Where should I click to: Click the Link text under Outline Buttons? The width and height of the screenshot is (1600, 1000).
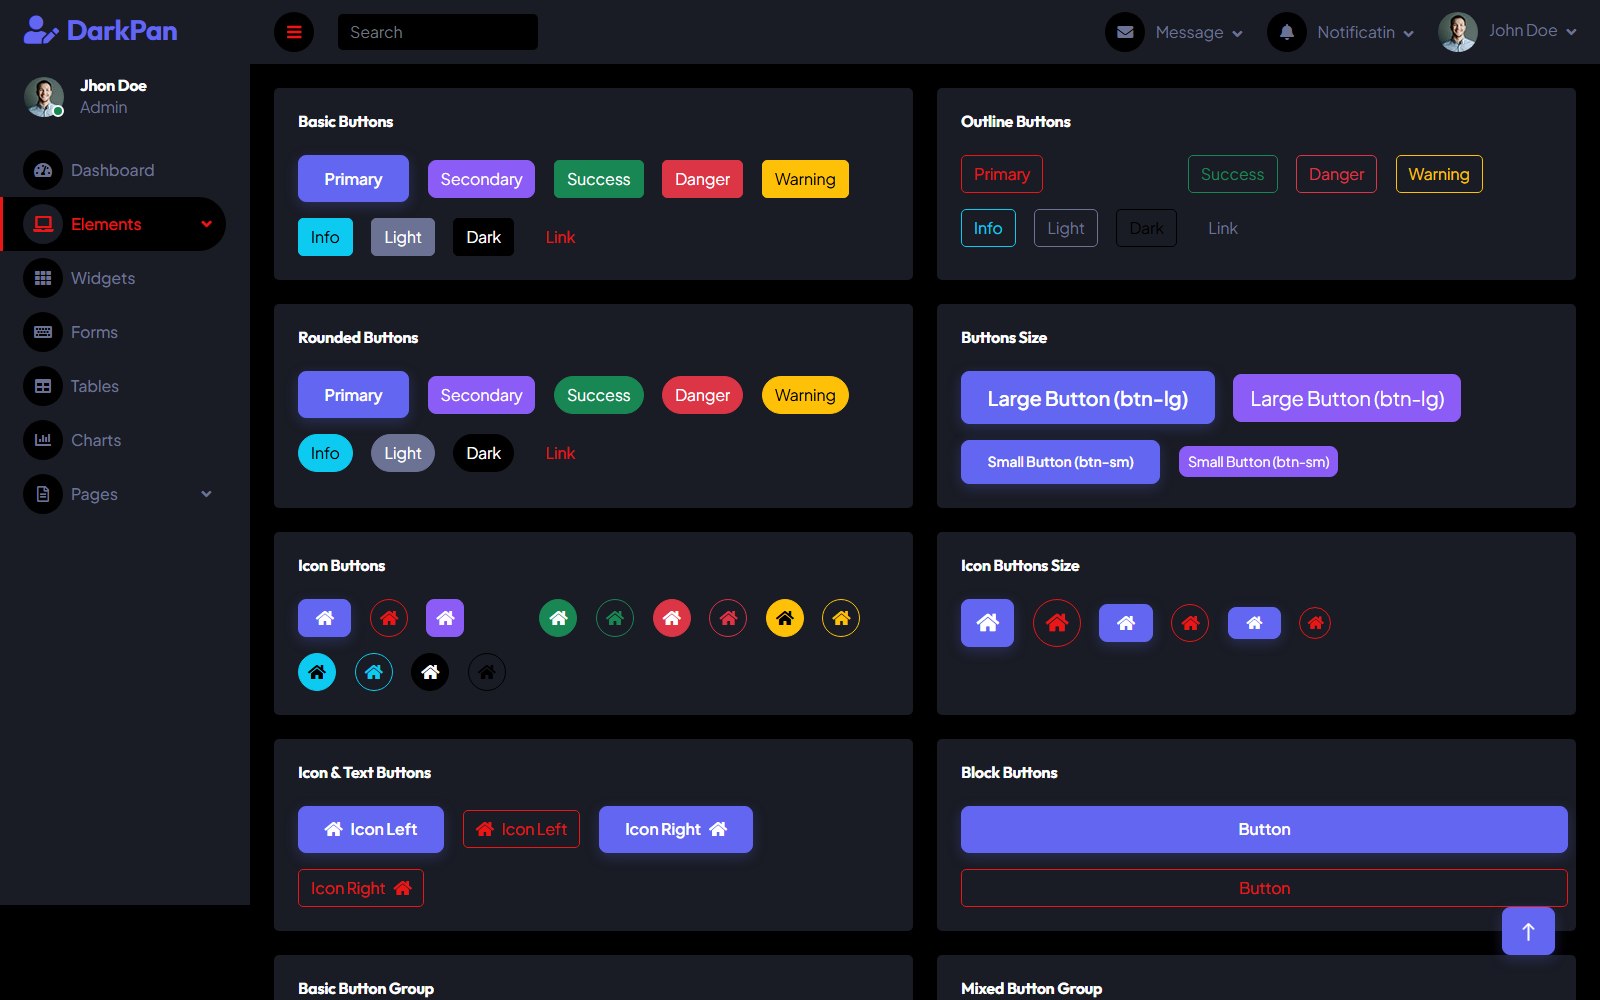(x=1222, y=228)
